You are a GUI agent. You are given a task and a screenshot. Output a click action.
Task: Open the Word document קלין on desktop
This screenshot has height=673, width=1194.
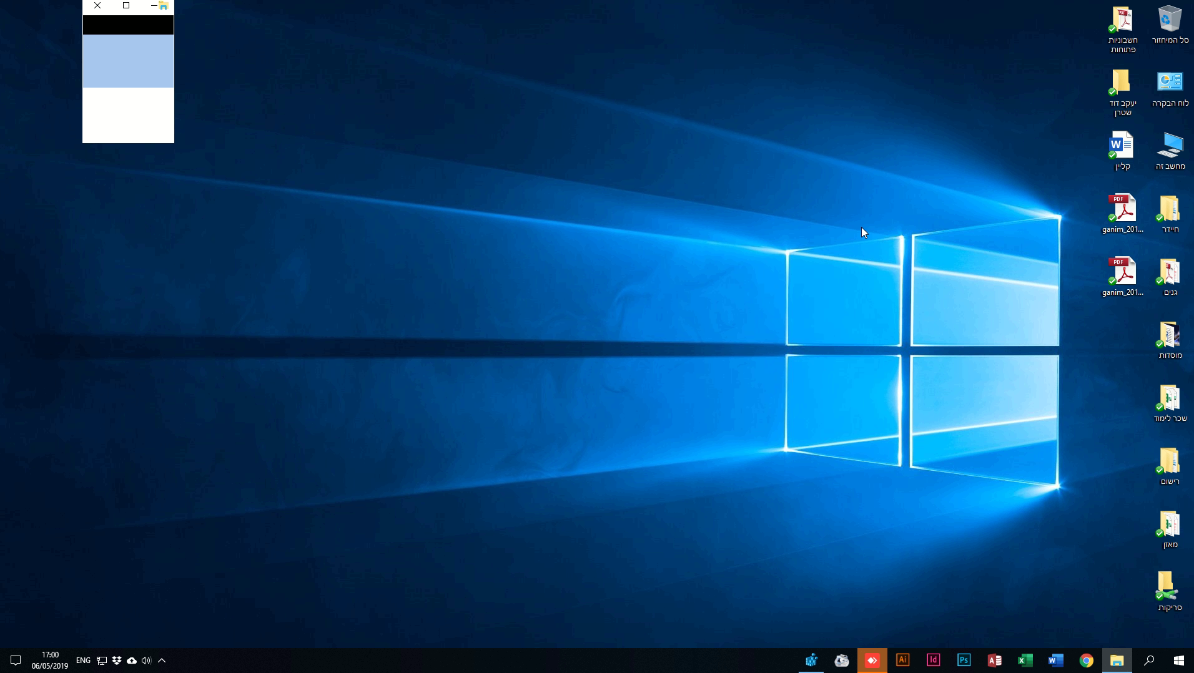pyautogui.click(x=1122, y=151)
